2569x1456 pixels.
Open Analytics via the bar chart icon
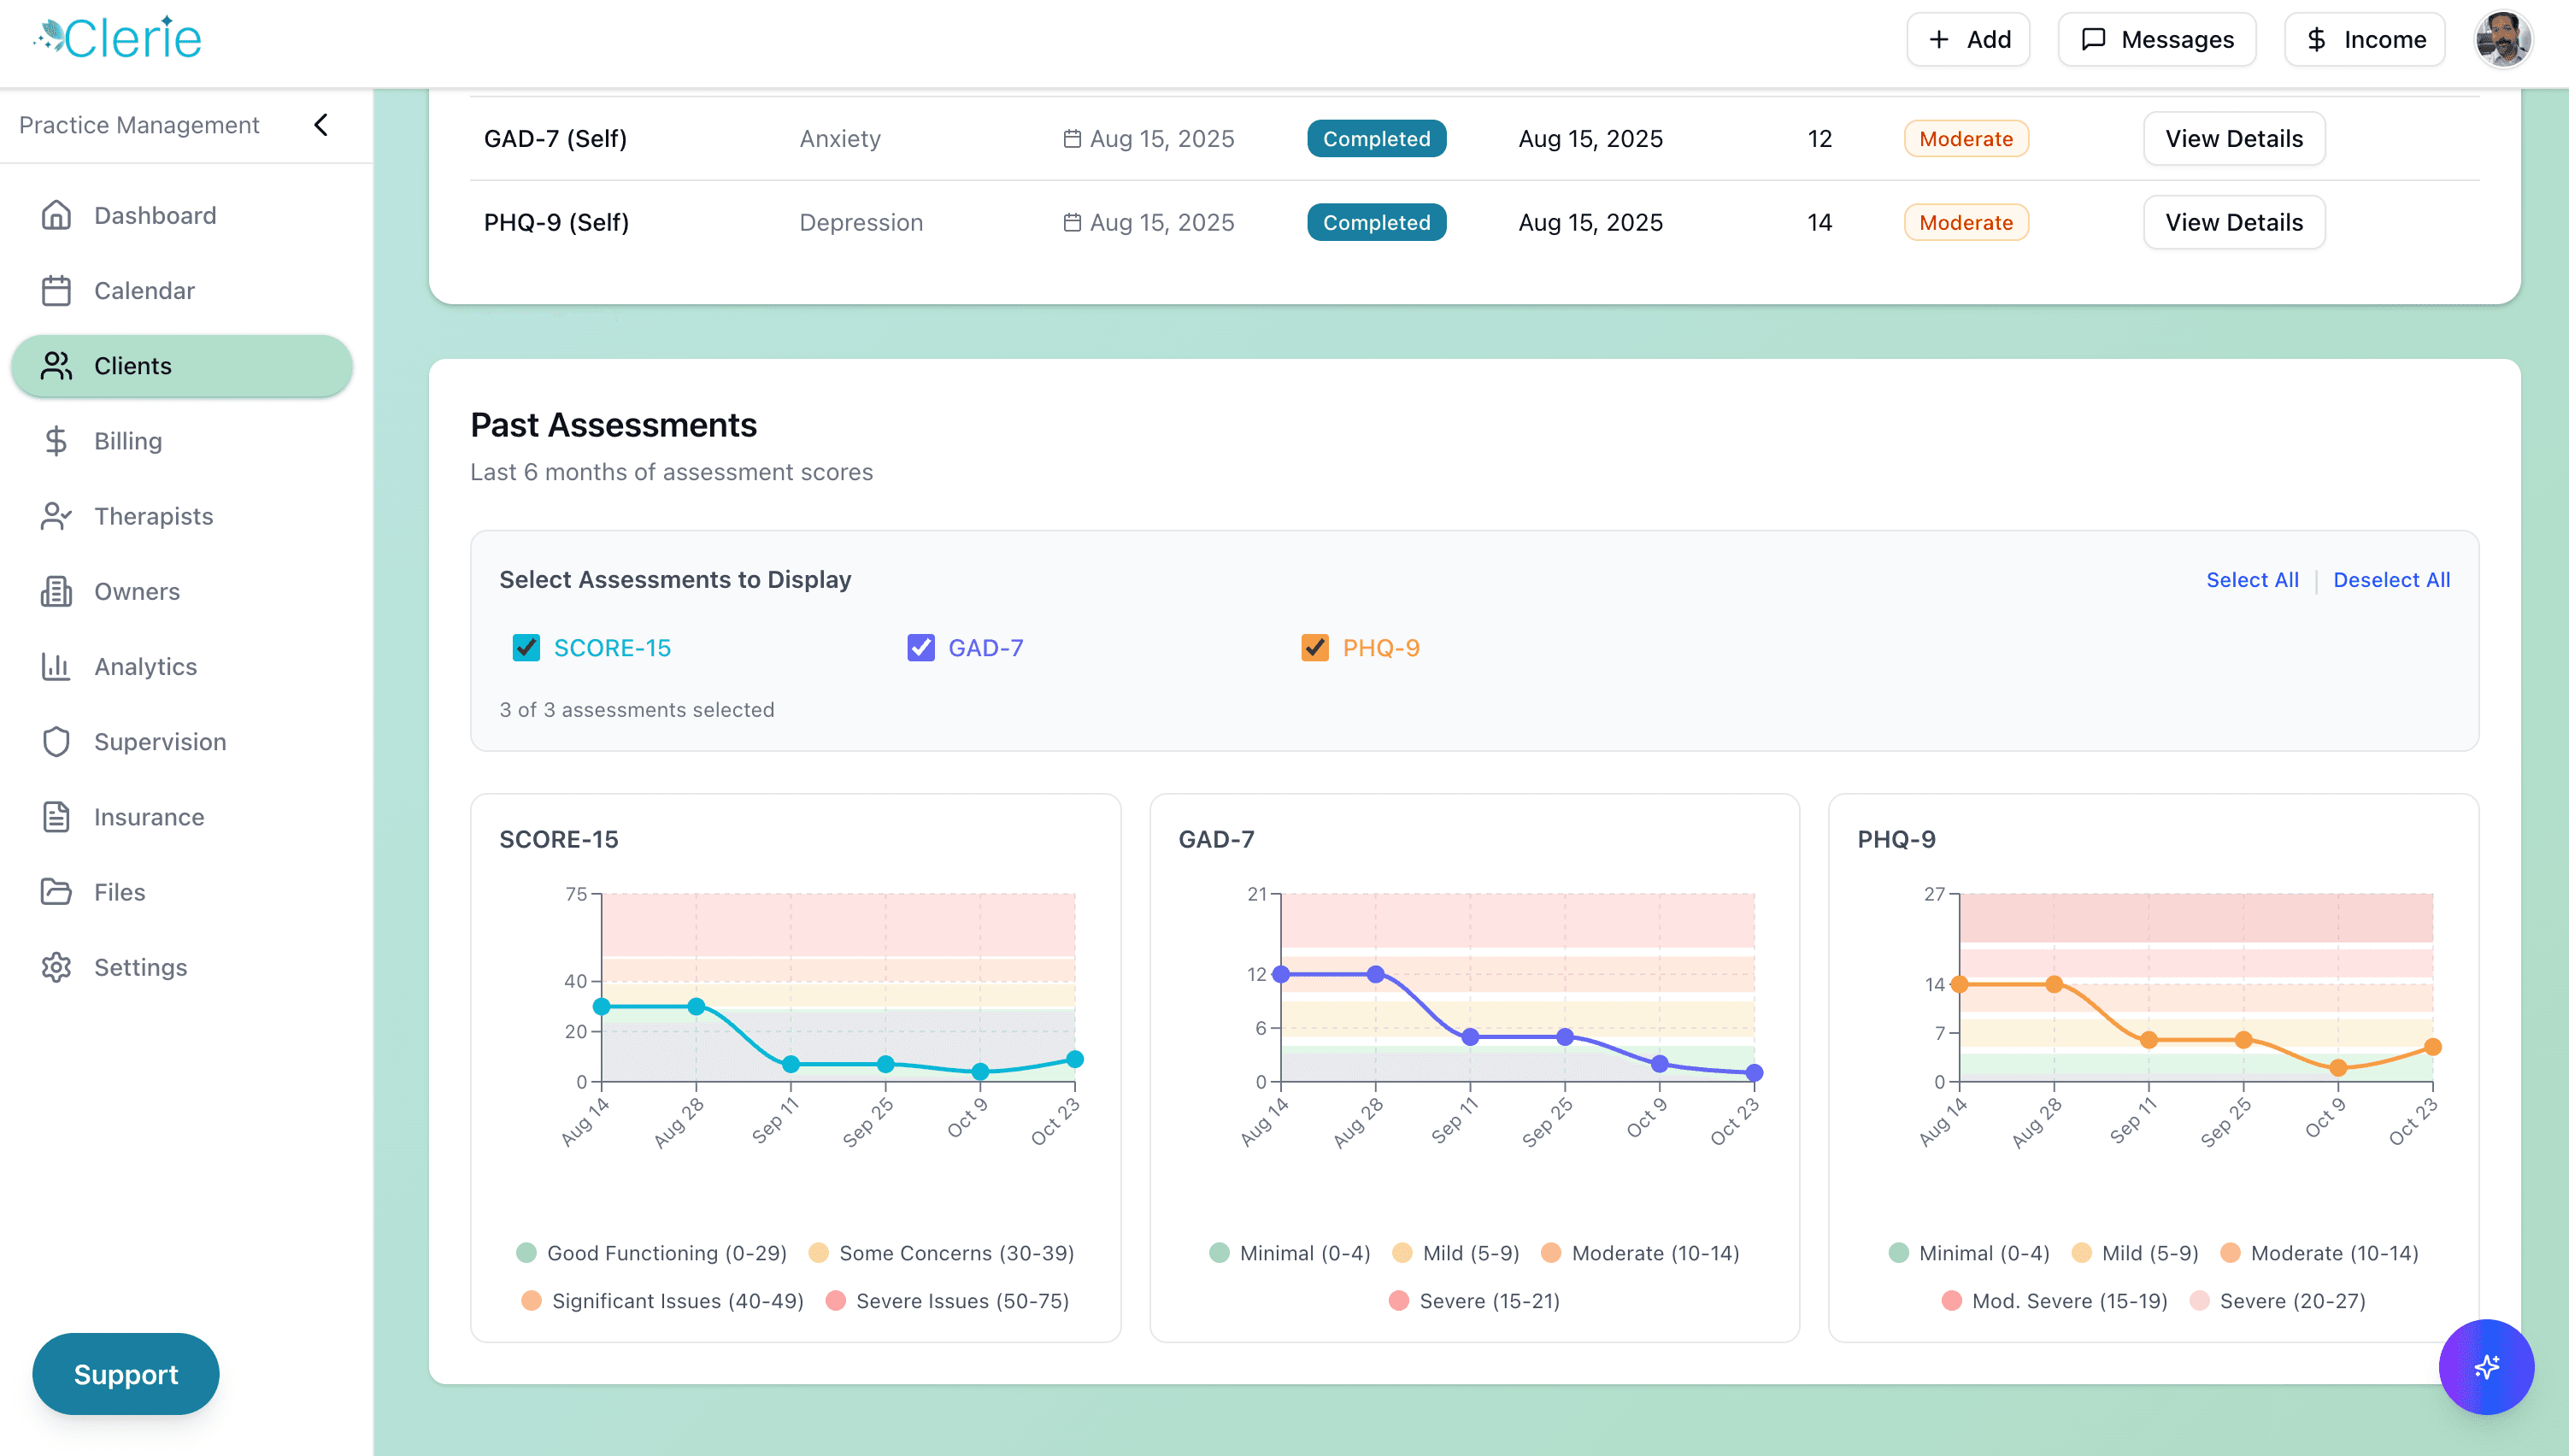point(56,666)
